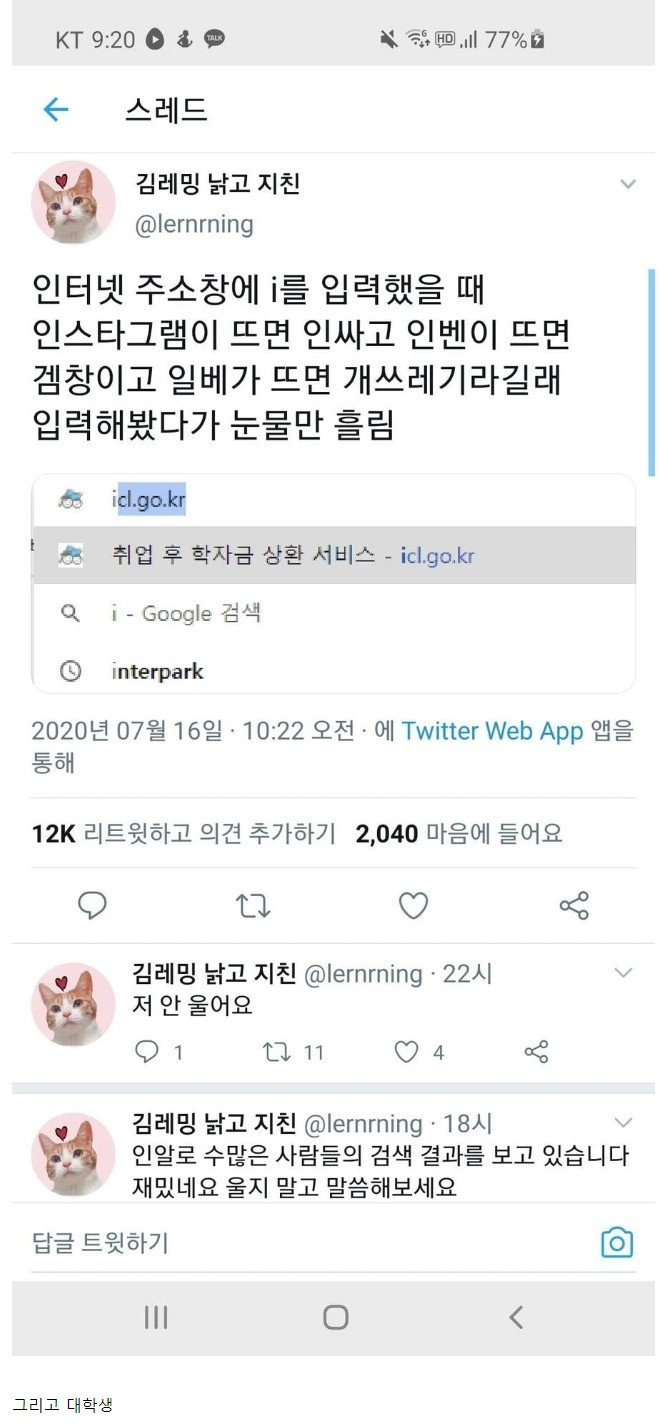This screenshot has height=1428, width=659.
Task: View the 12K retweets list
Action: [x=183, y=833]
